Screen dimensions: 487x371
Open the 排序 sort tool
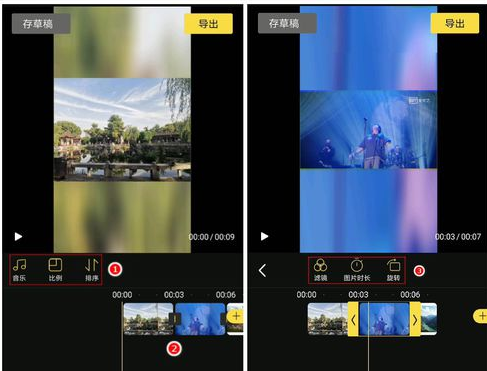92,270
